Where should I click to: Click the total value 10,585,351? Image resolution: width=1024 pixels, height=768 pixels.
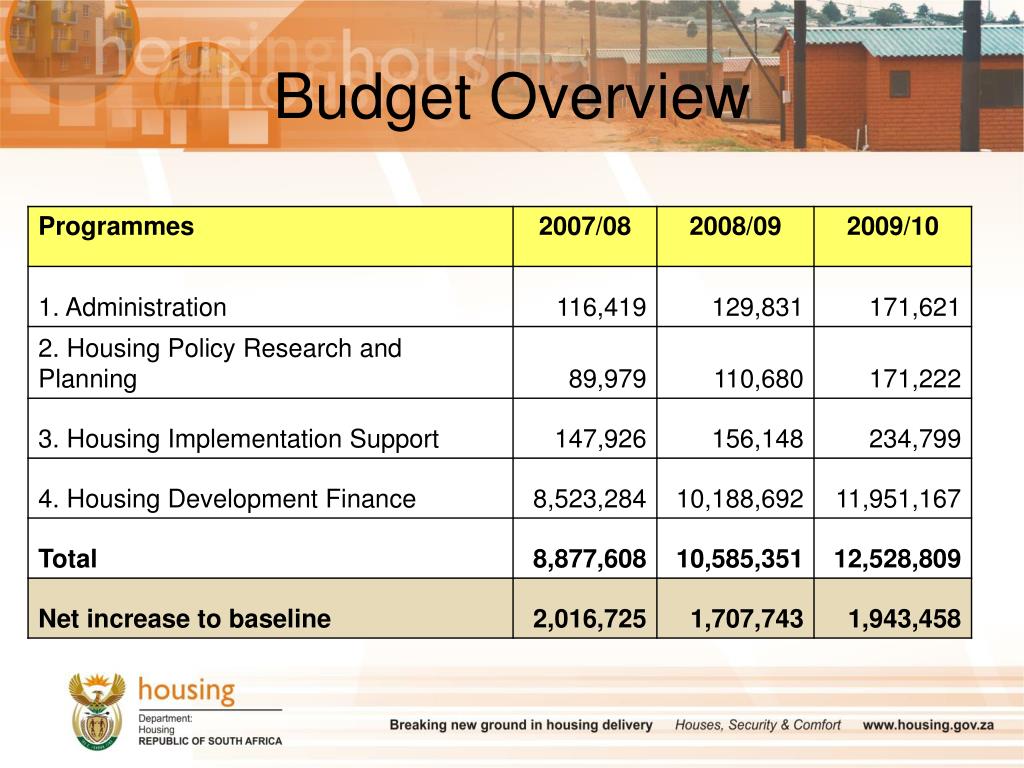pos(739,560)
